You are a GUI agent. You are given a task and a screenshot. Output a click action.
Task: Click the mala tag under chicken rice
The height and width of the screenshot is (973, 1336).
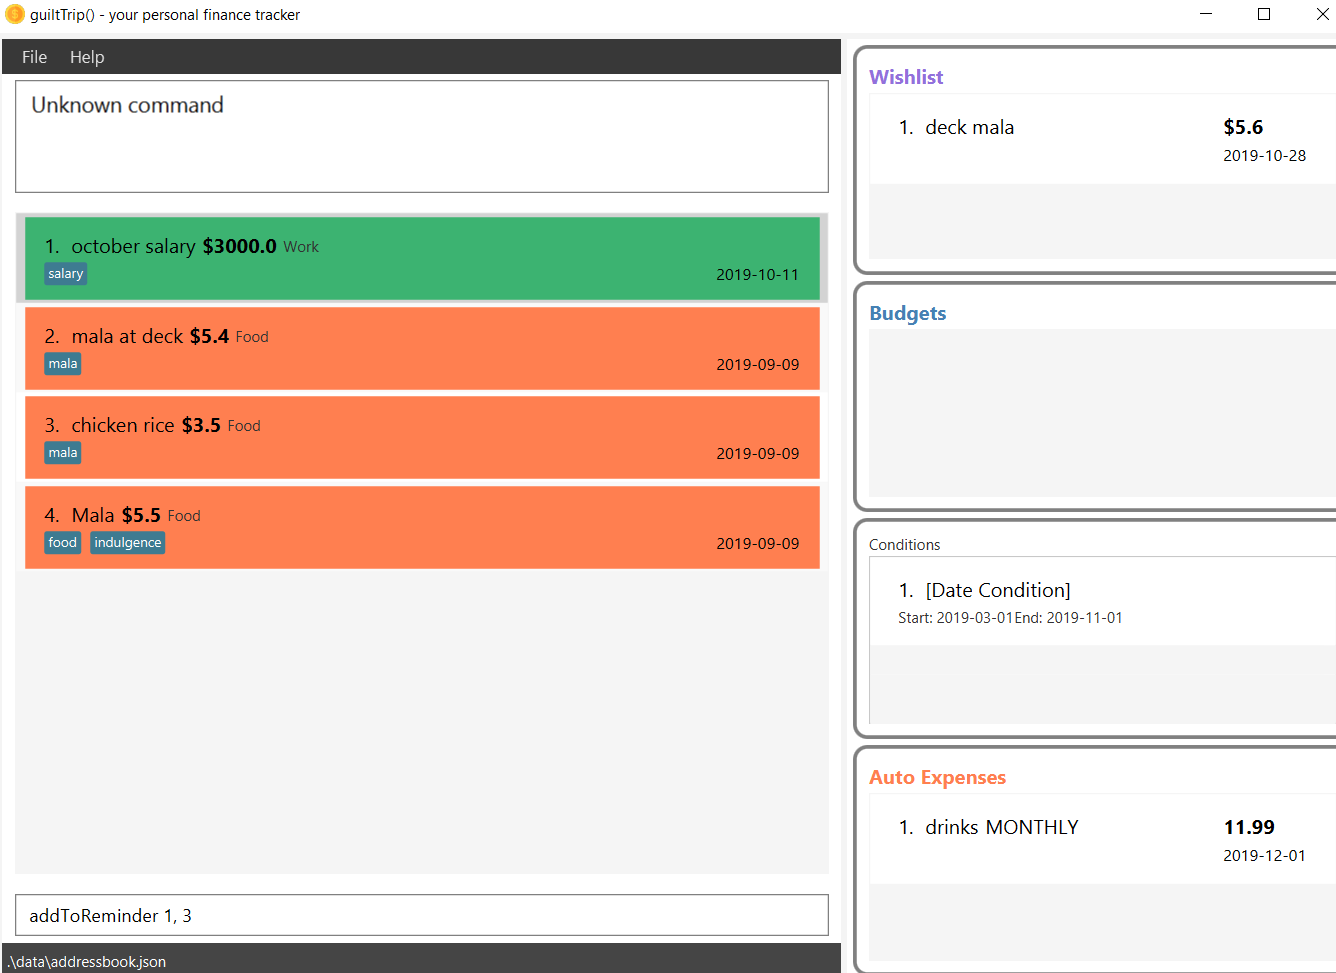(63, 453)
